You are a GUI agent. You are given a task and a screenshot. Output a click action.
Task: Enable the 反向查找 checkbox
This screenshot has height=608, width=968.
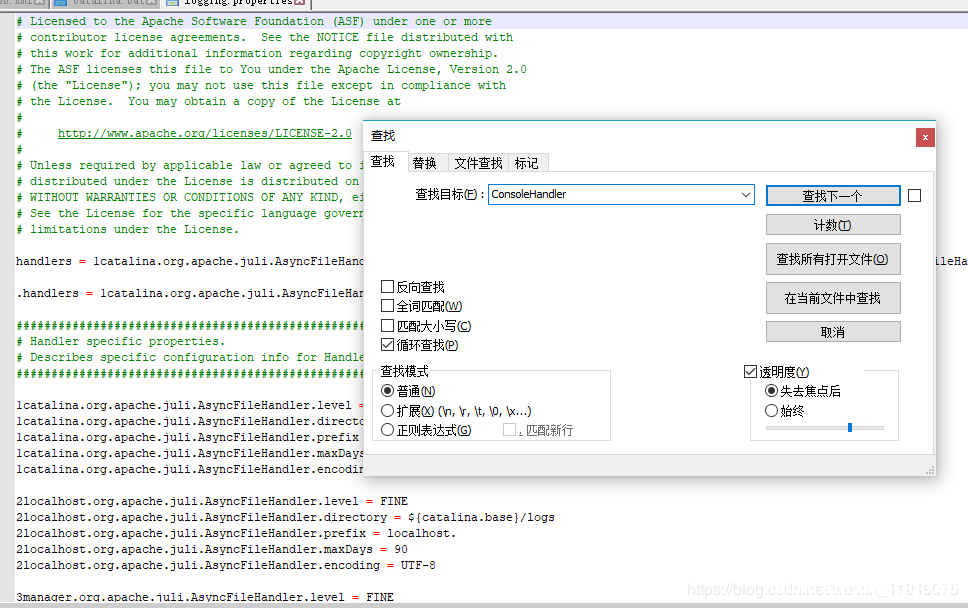pyautogui.click(x=388, y=287)
